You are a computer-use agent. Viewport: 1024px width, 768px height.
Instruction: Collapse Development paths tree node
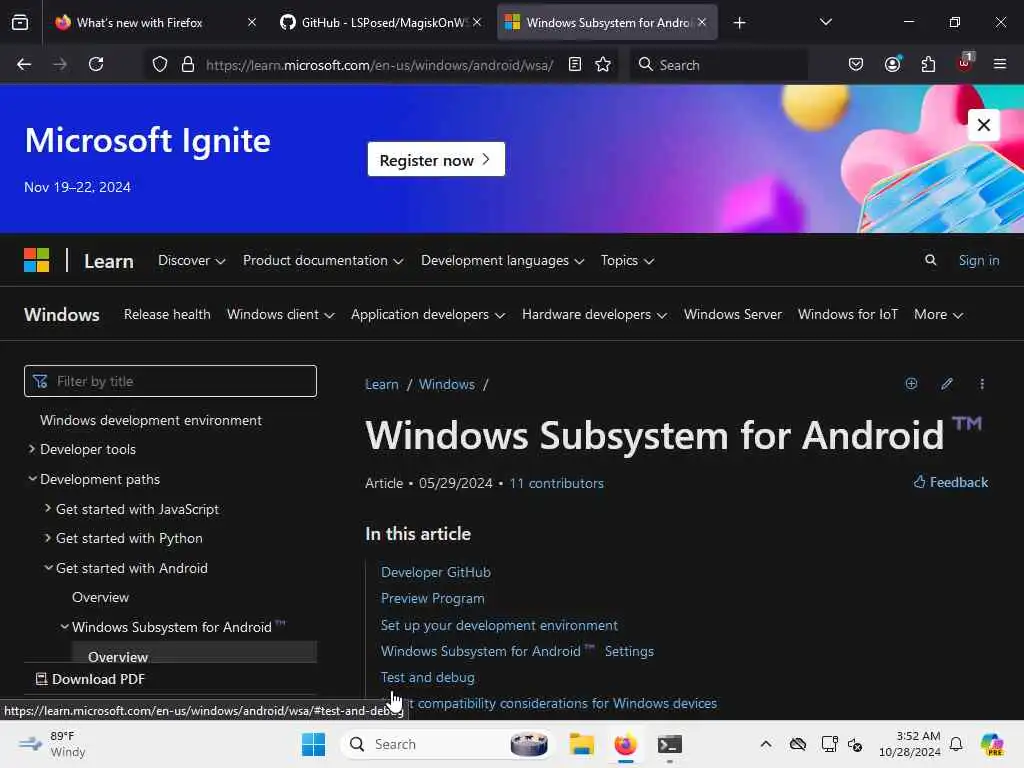click(32, 479)
